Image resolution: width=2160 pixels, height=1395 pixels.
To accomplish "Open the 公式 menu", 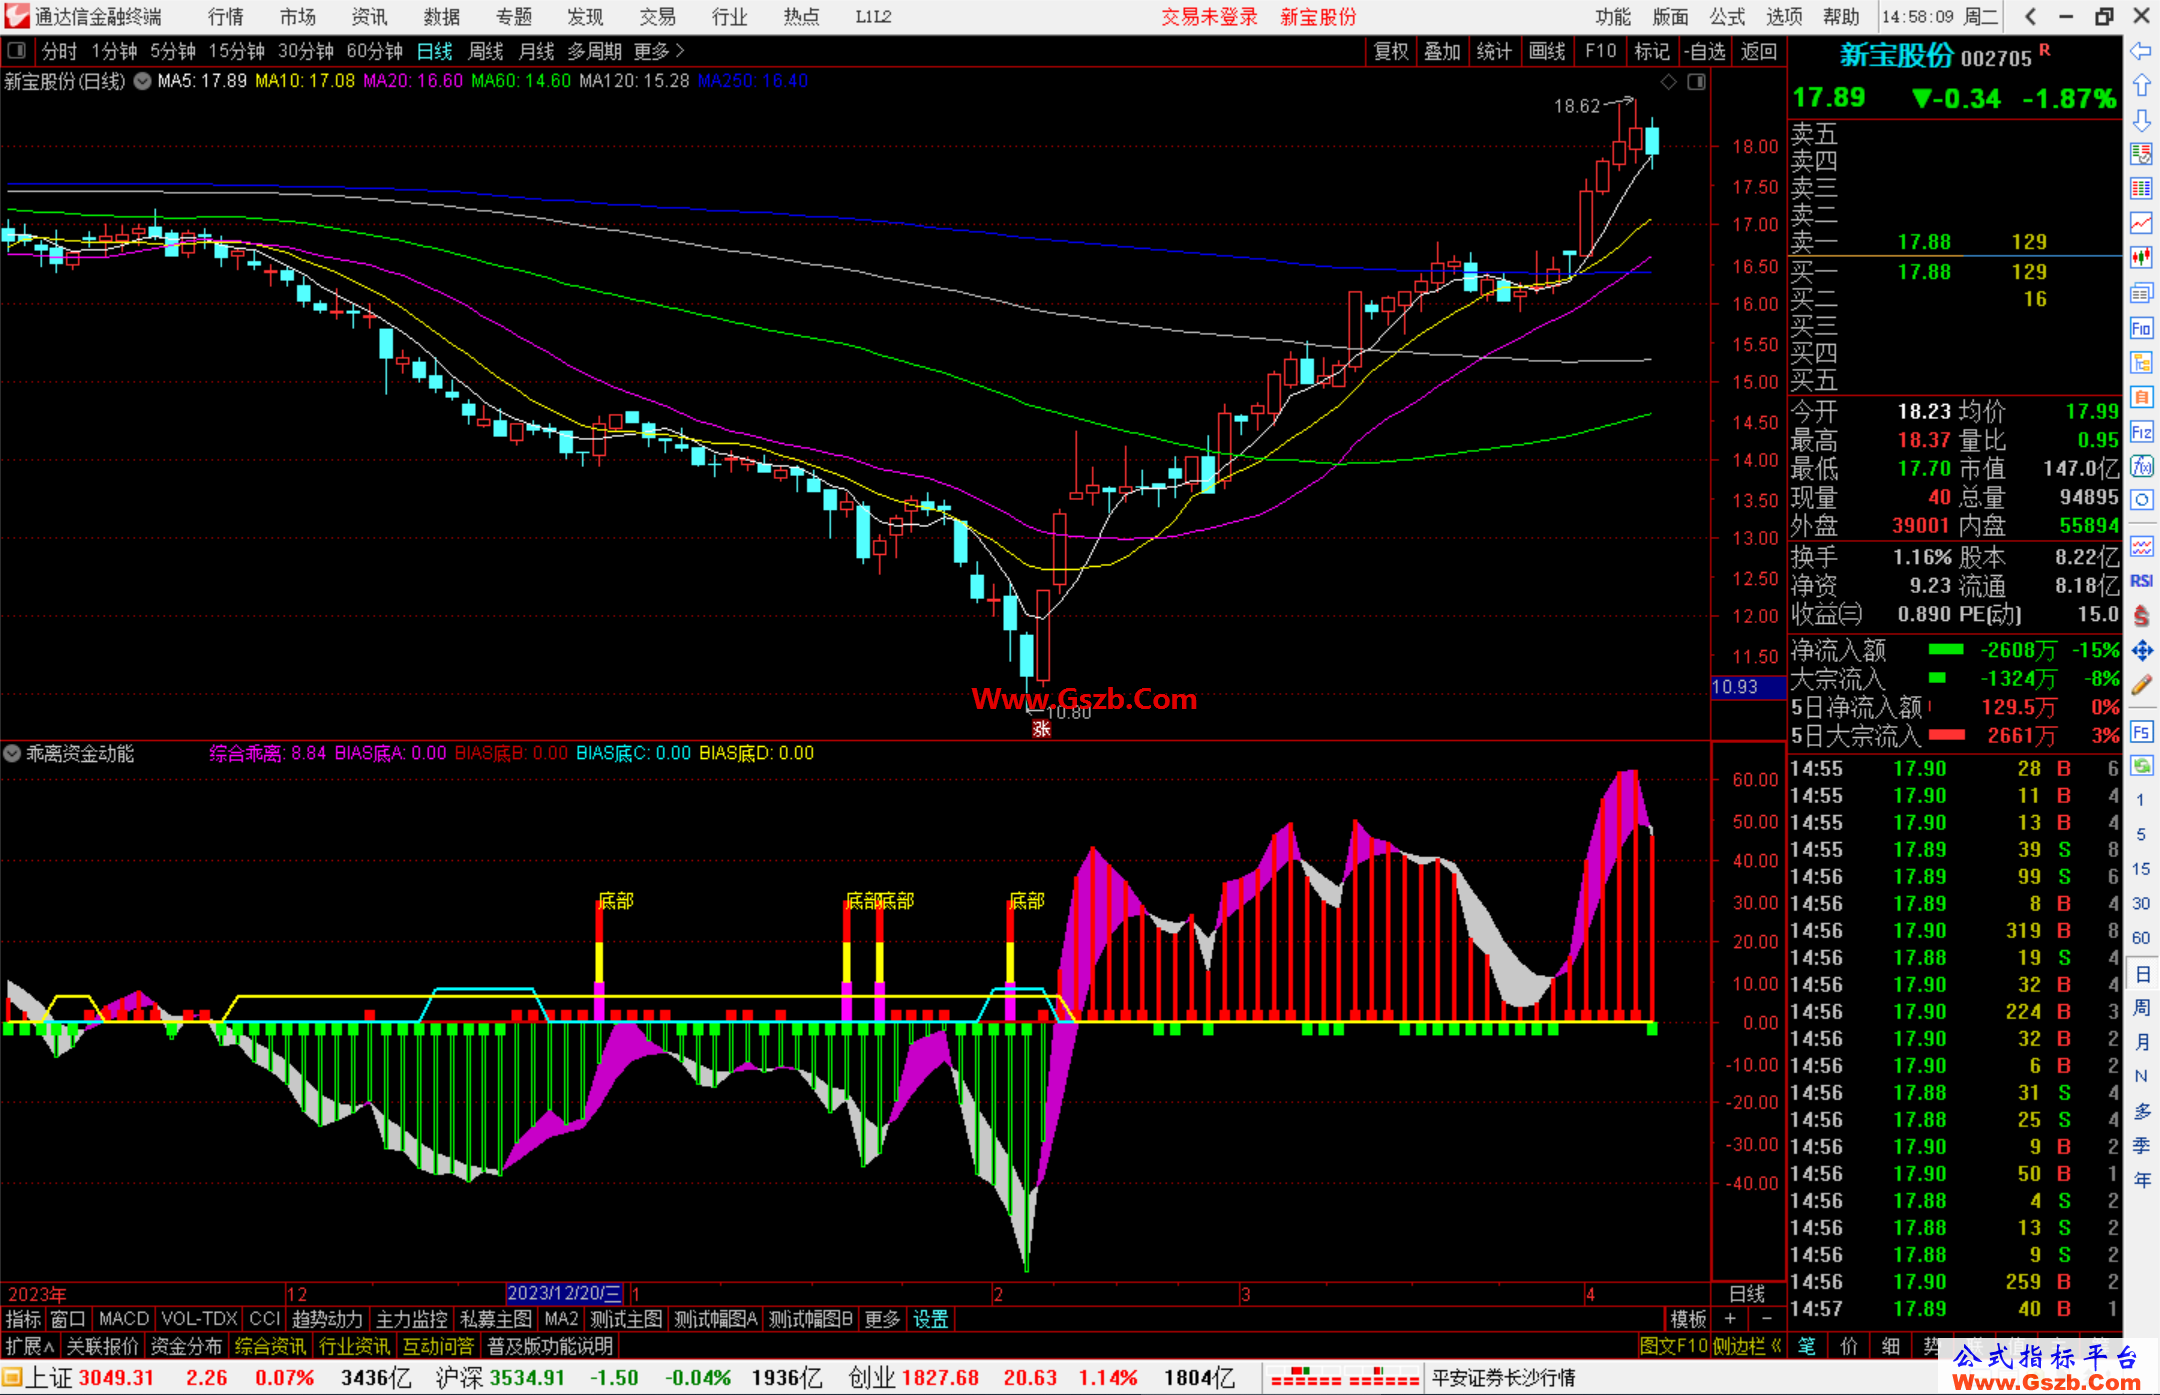I will [1726, 17].
